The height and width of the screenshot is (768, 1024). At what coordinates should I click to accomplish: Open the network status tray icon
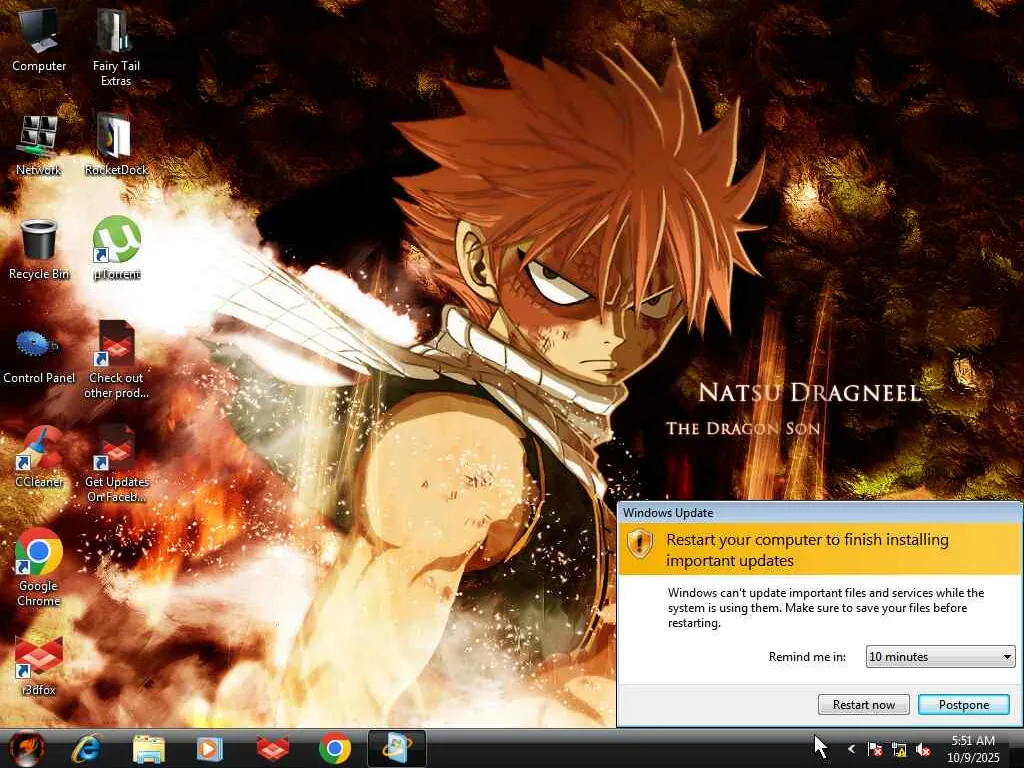click(899, 749)
